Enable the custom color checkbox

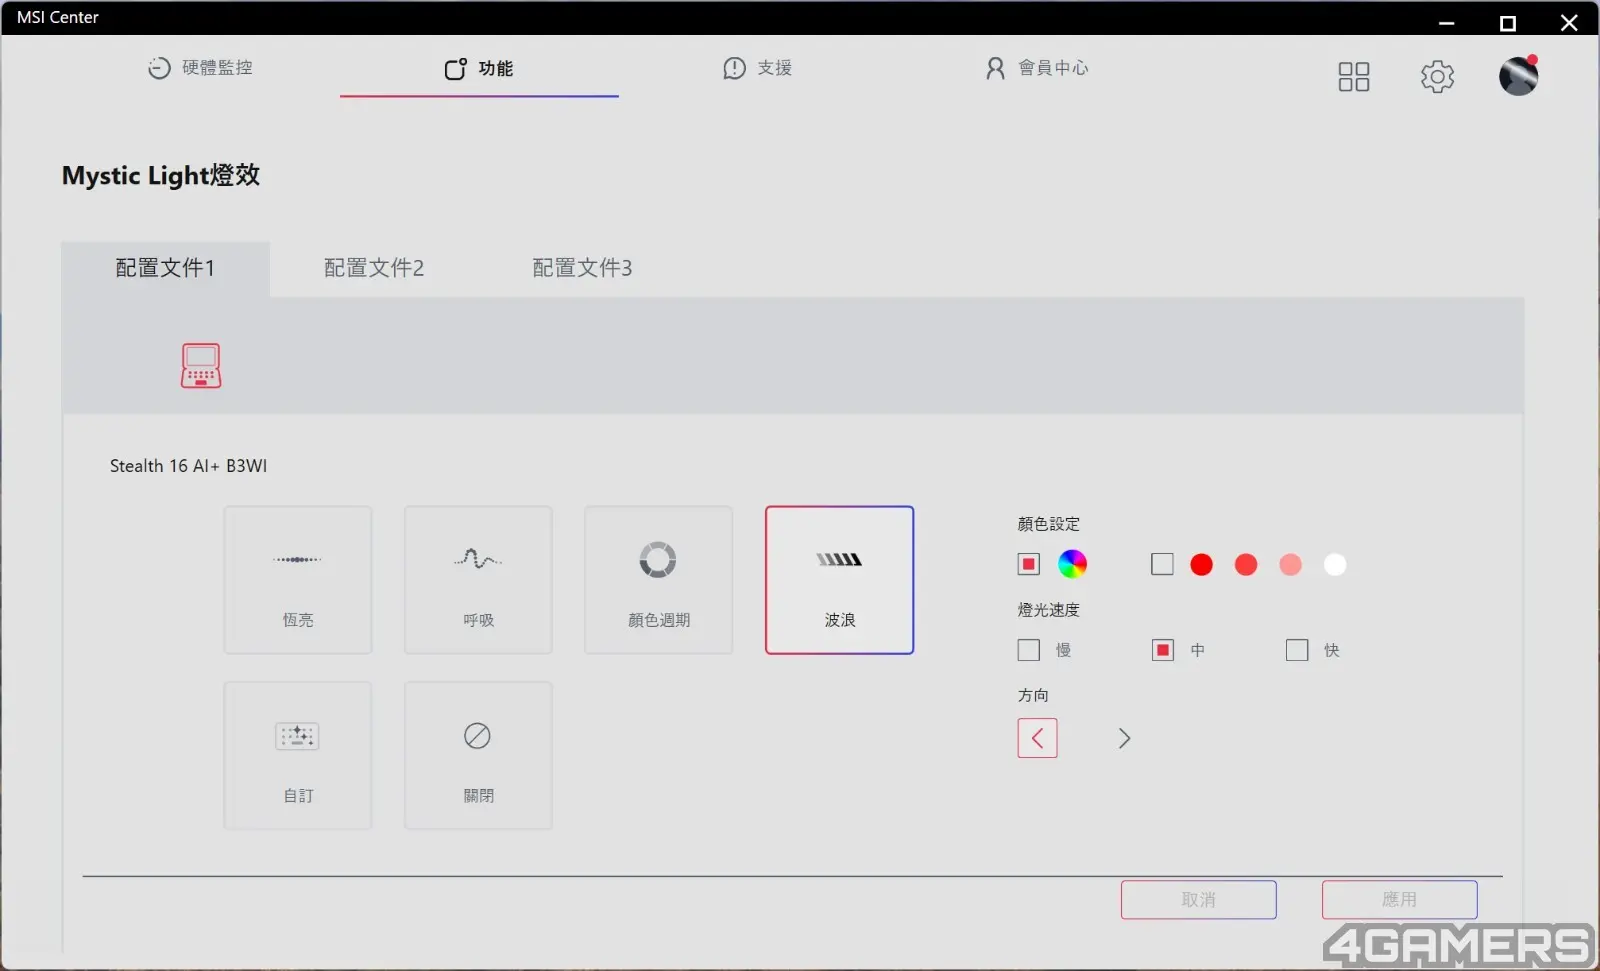[x=1162, y=564]
